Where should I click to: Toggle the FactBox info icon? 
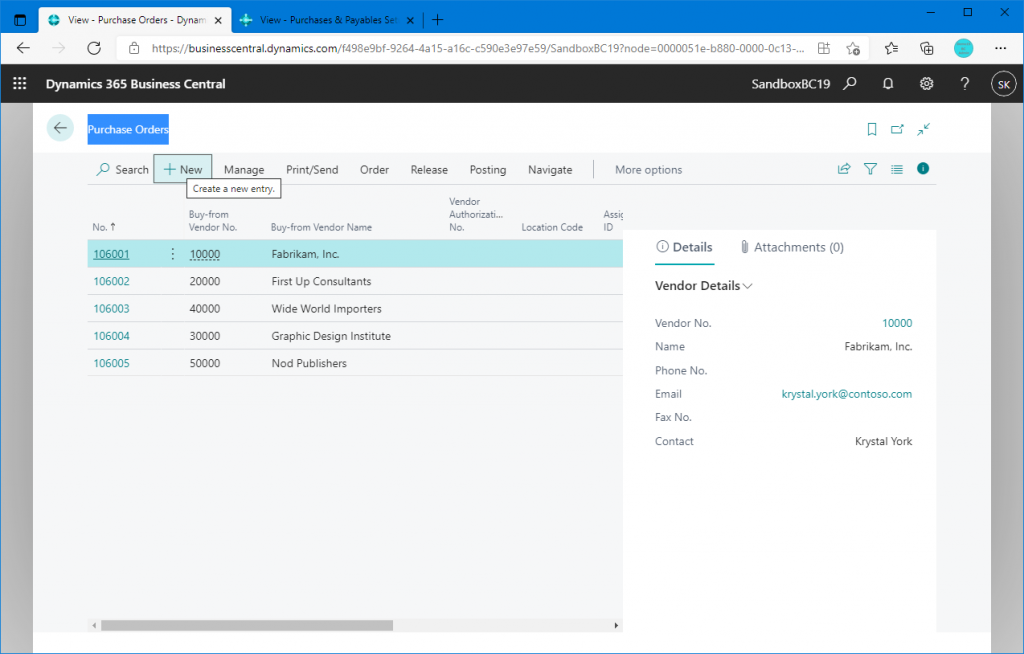(x=923, y=169)
